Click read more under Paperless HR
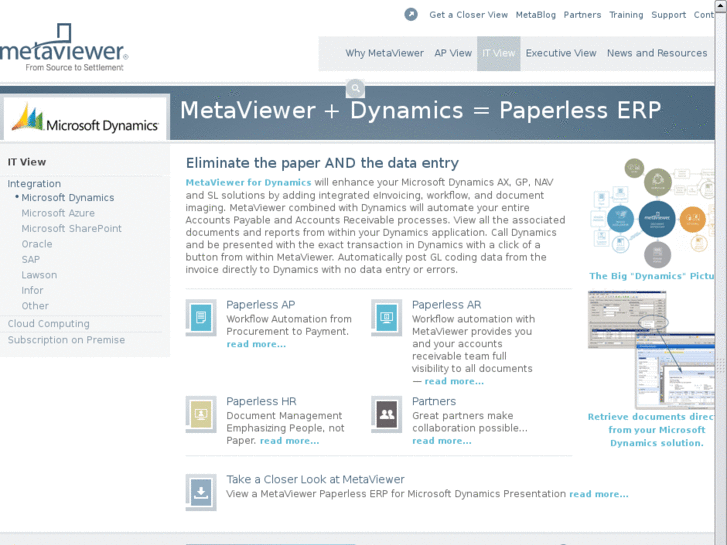The image size is (727, 545). (x=289, y=441)
